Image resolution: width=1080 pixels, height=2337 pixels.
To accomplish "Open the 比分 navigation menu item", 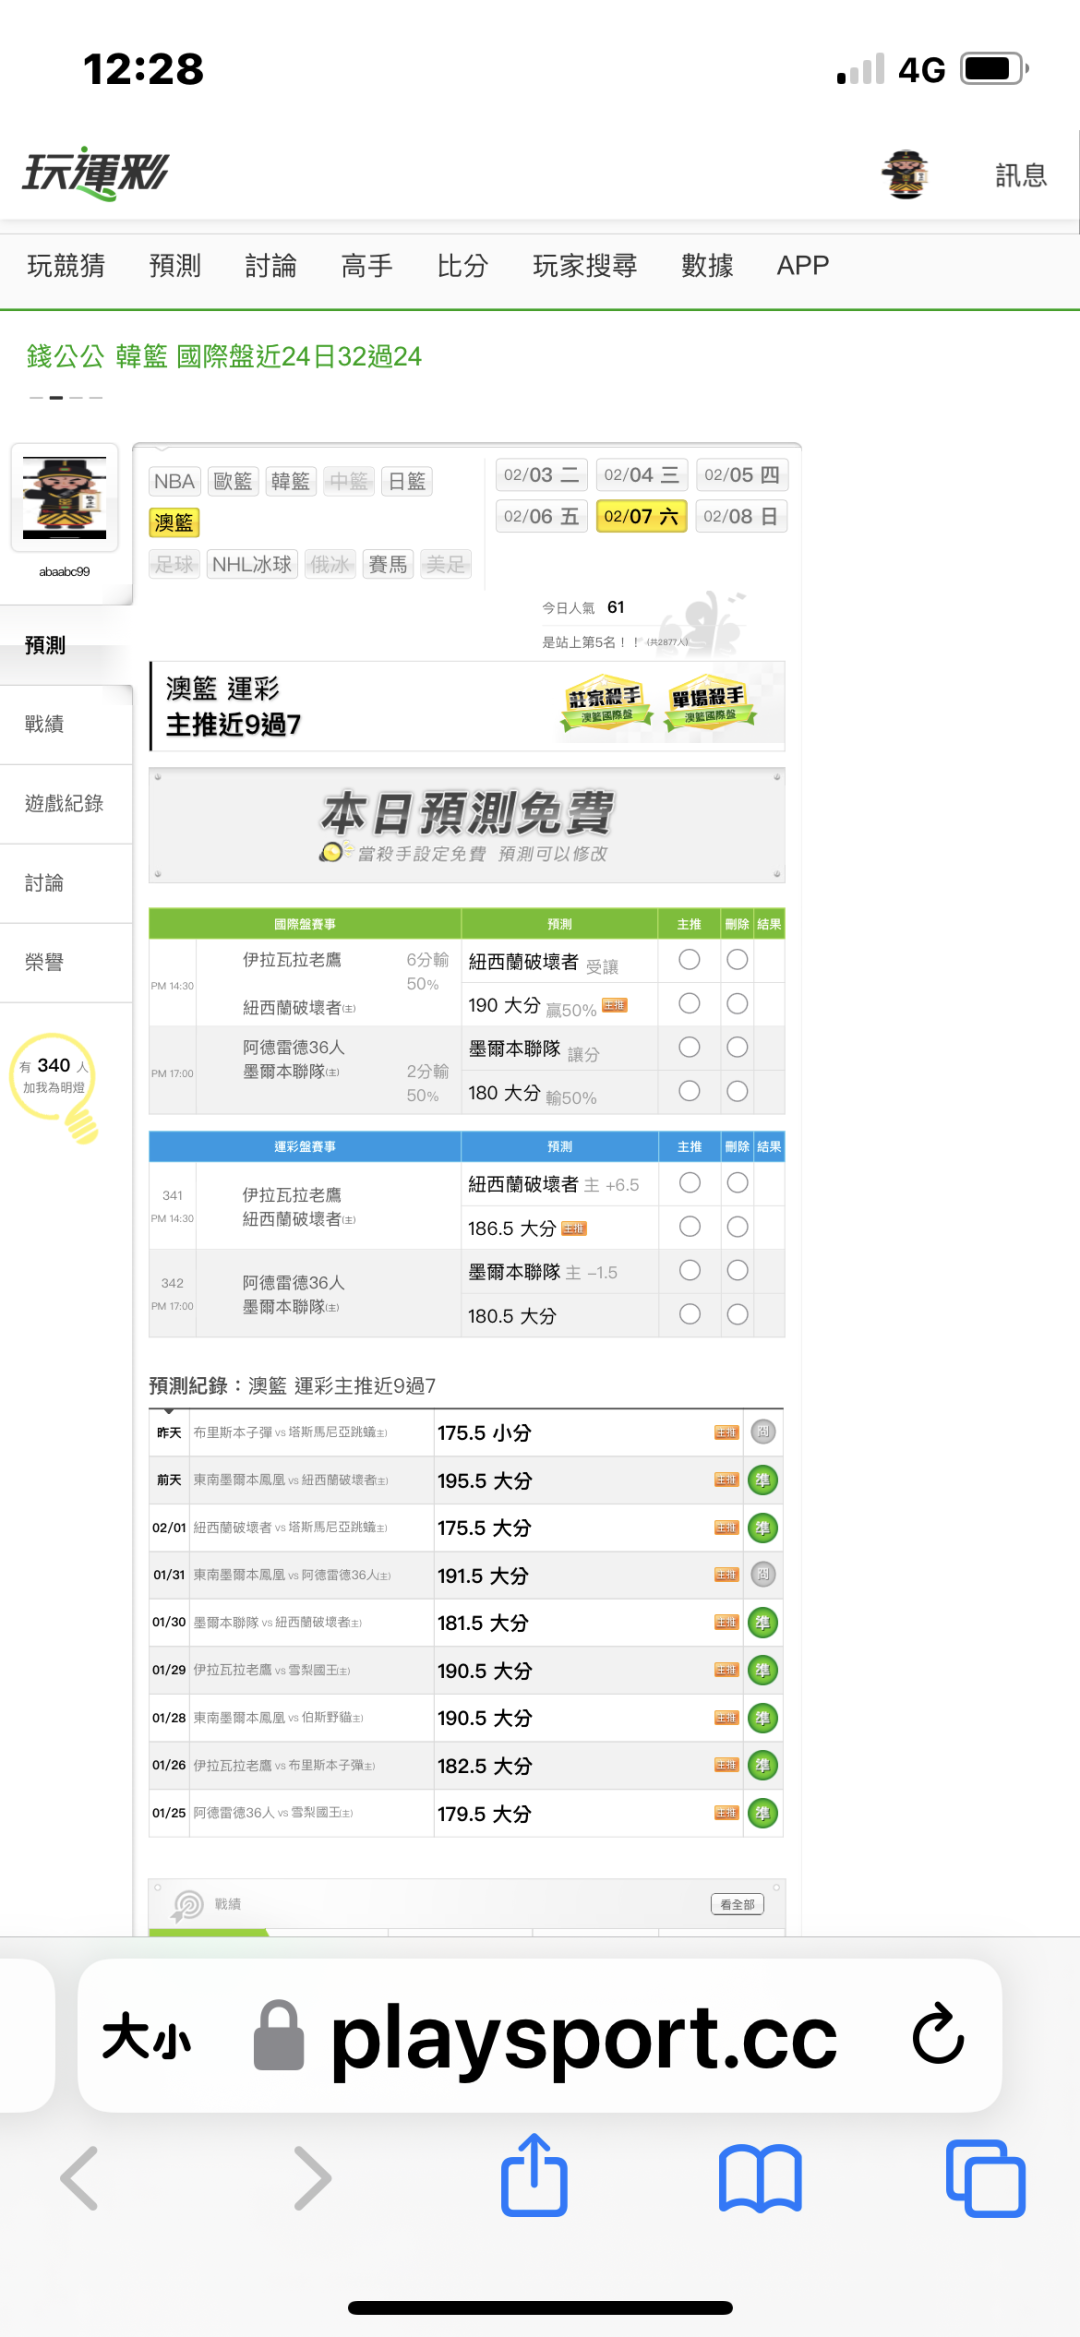I will click(x=462, y=266).
